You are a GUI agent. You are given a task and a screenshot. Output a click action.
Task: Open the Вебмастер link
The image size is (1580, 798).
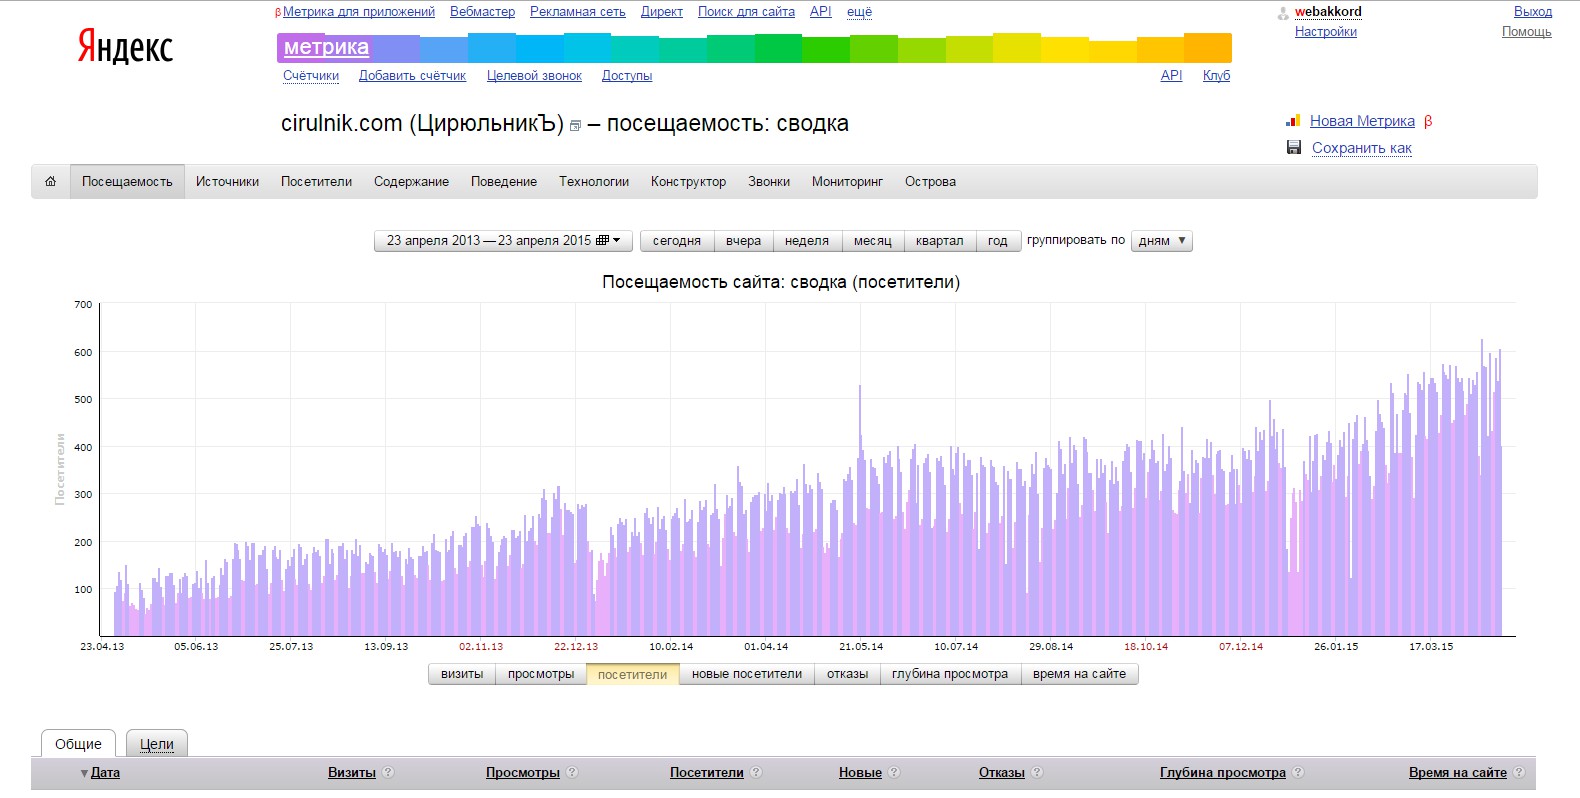pyautogui.click(x=482, y=12)
